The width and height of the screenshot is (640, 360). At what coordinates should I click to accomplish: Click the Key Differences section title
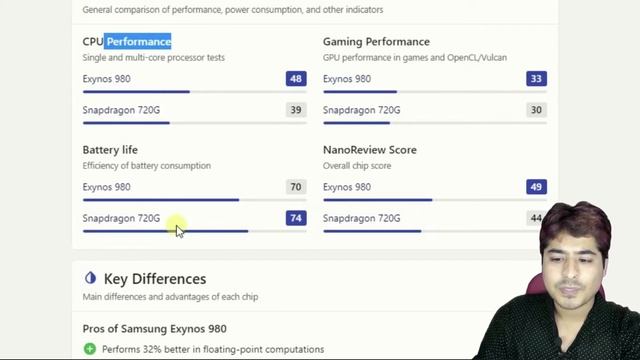[155, 279]
